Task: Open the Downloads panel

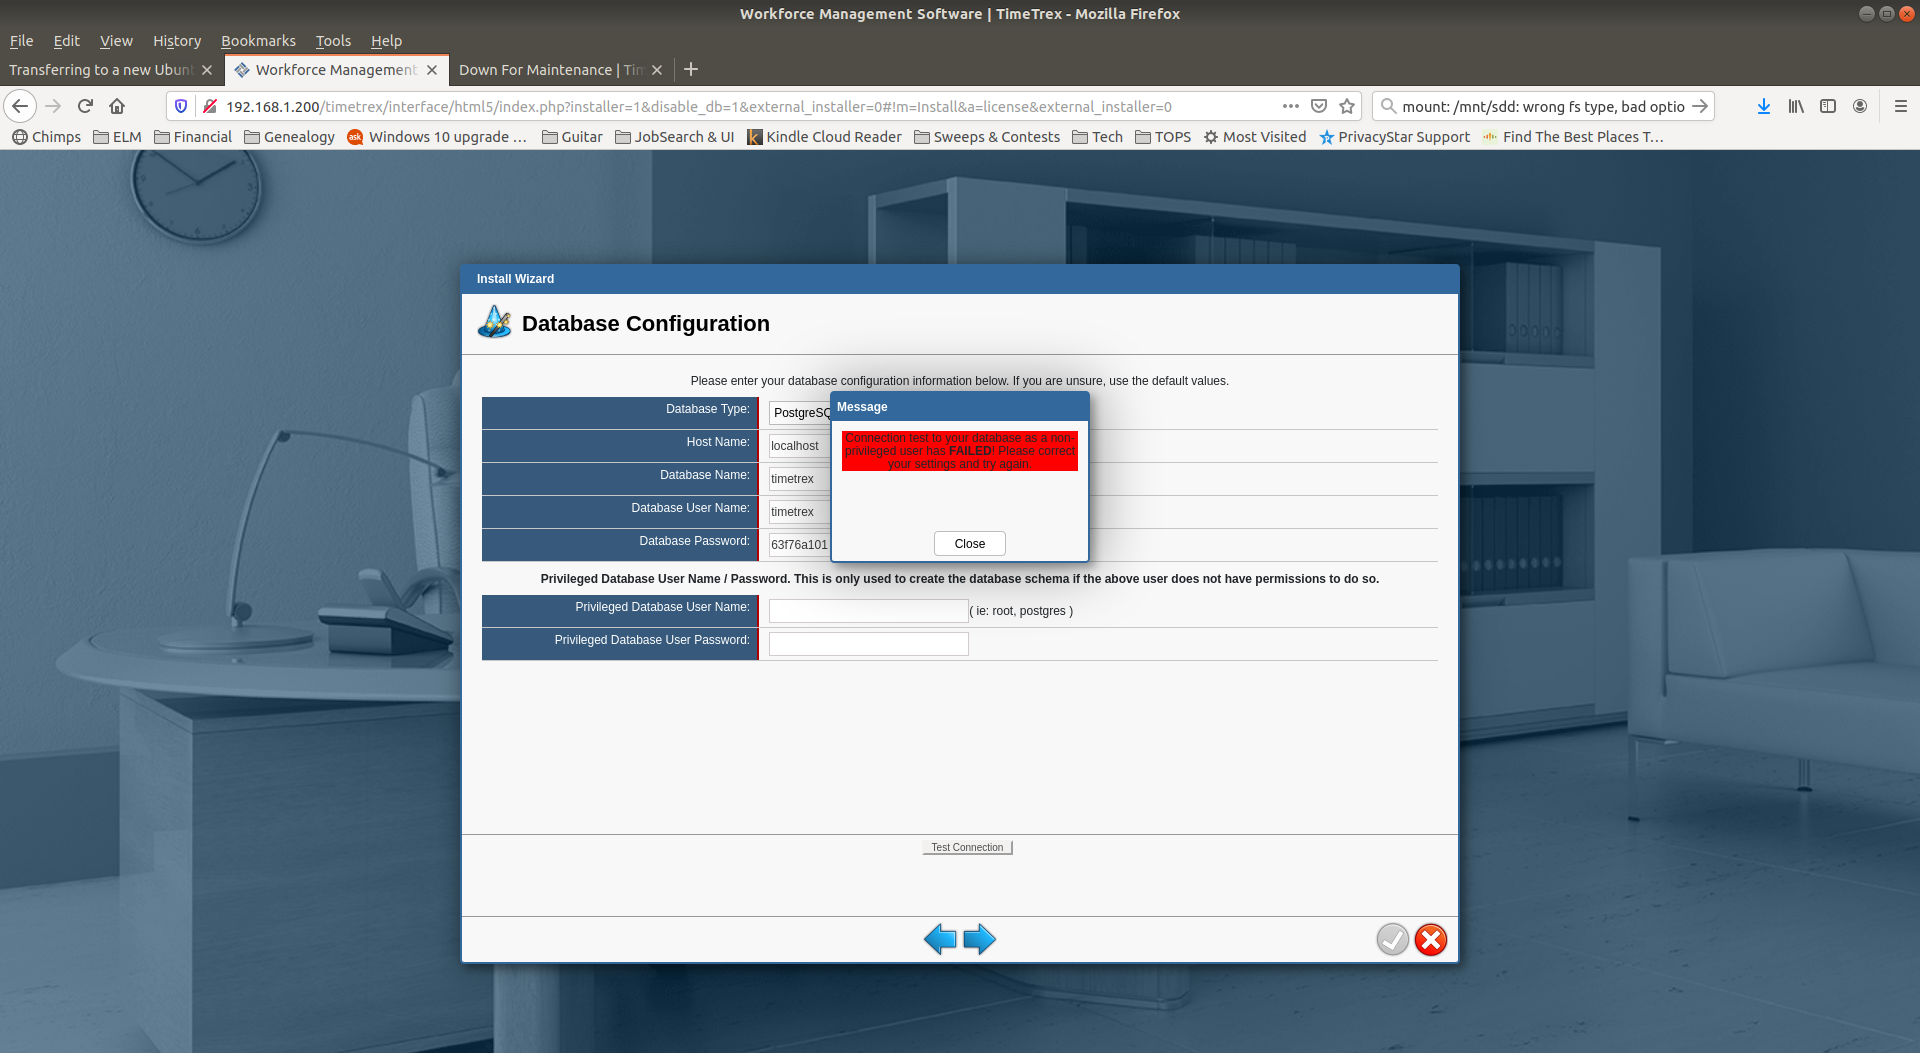Action: click(x=1764, y=106)
